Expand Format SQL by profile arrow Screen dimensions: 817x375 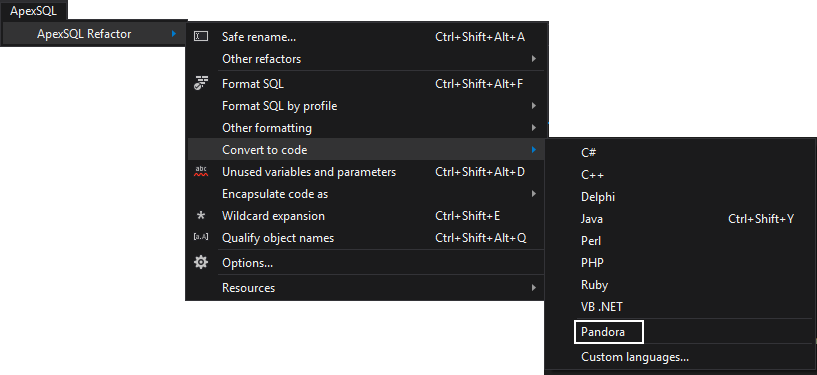pos(534,106)
